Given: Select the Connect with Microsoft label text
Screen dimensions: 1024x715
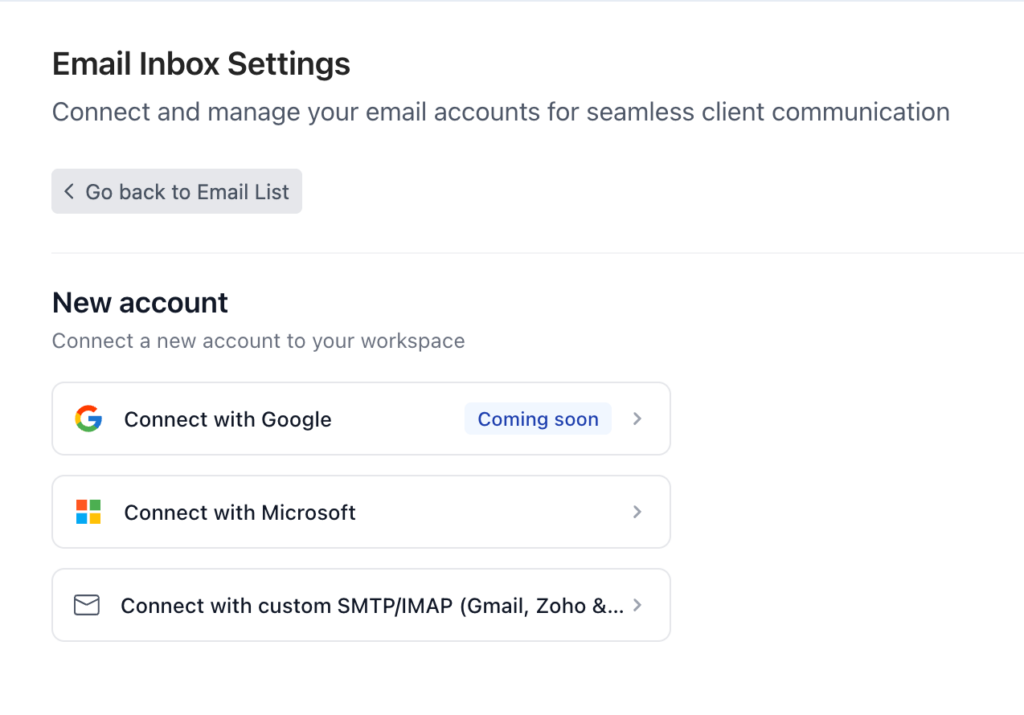Looking at the screenshot, I should pos(239,512).
